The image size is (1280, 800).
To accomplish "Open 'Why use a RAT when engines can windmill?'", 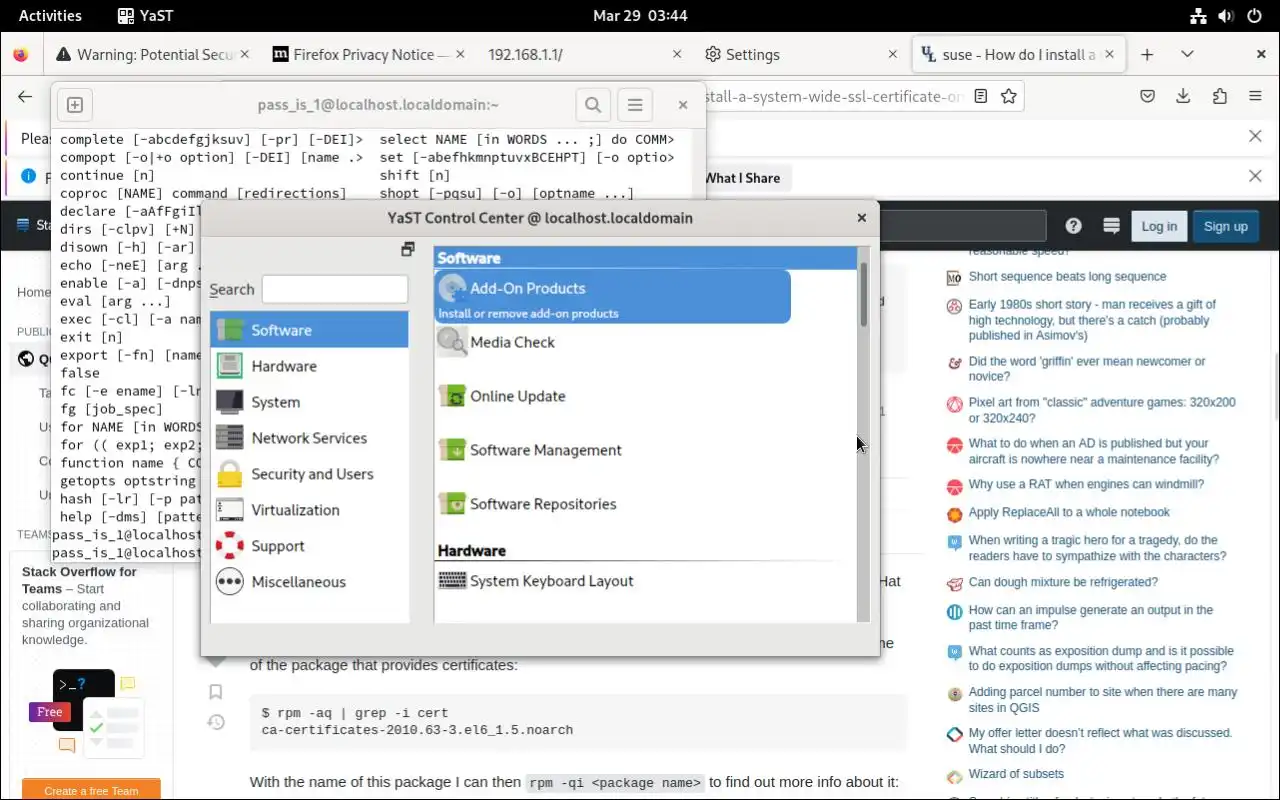I will coord(1086,485).
